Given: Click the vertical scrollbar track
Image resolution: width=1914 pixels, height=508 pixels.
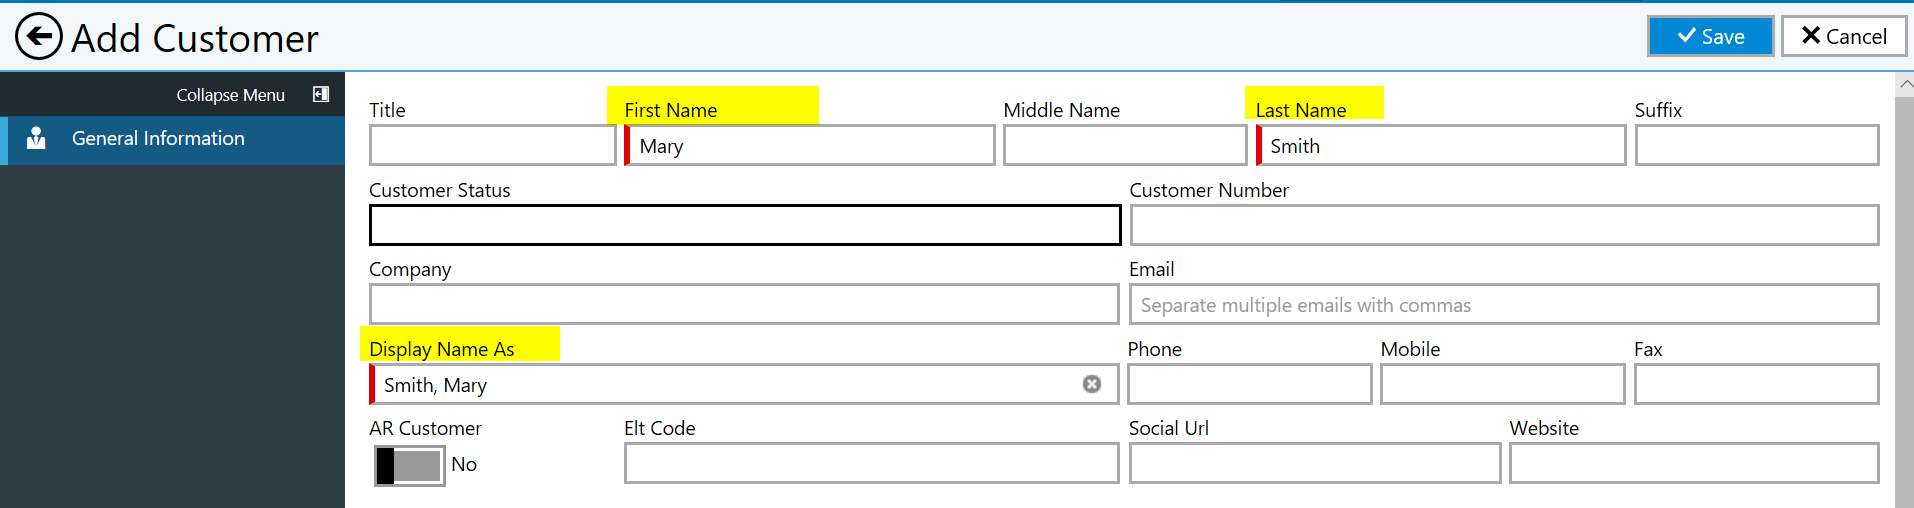Looking at the screenshot, I should click(1905, 300).
